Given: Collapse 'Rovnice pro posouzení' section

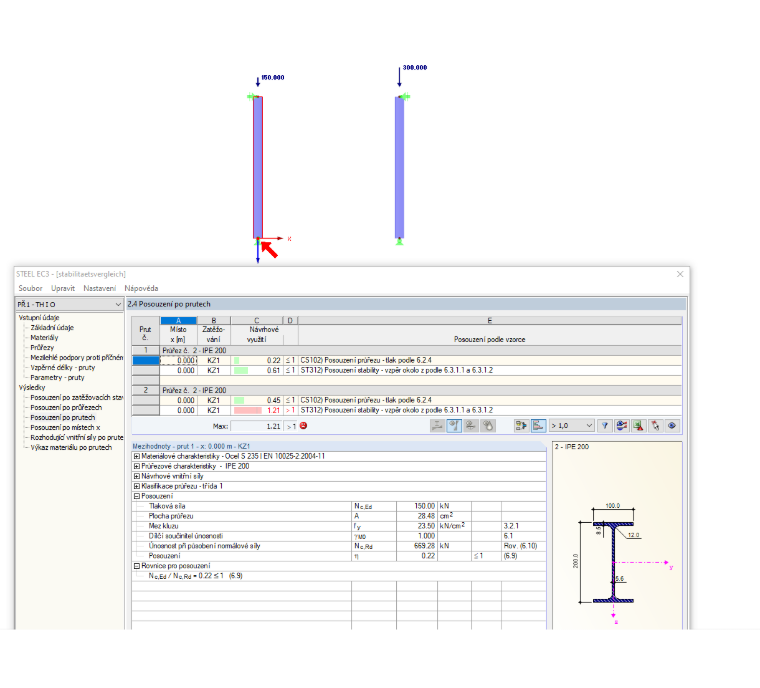Looking at the screenshot, I should click(137, 566).
